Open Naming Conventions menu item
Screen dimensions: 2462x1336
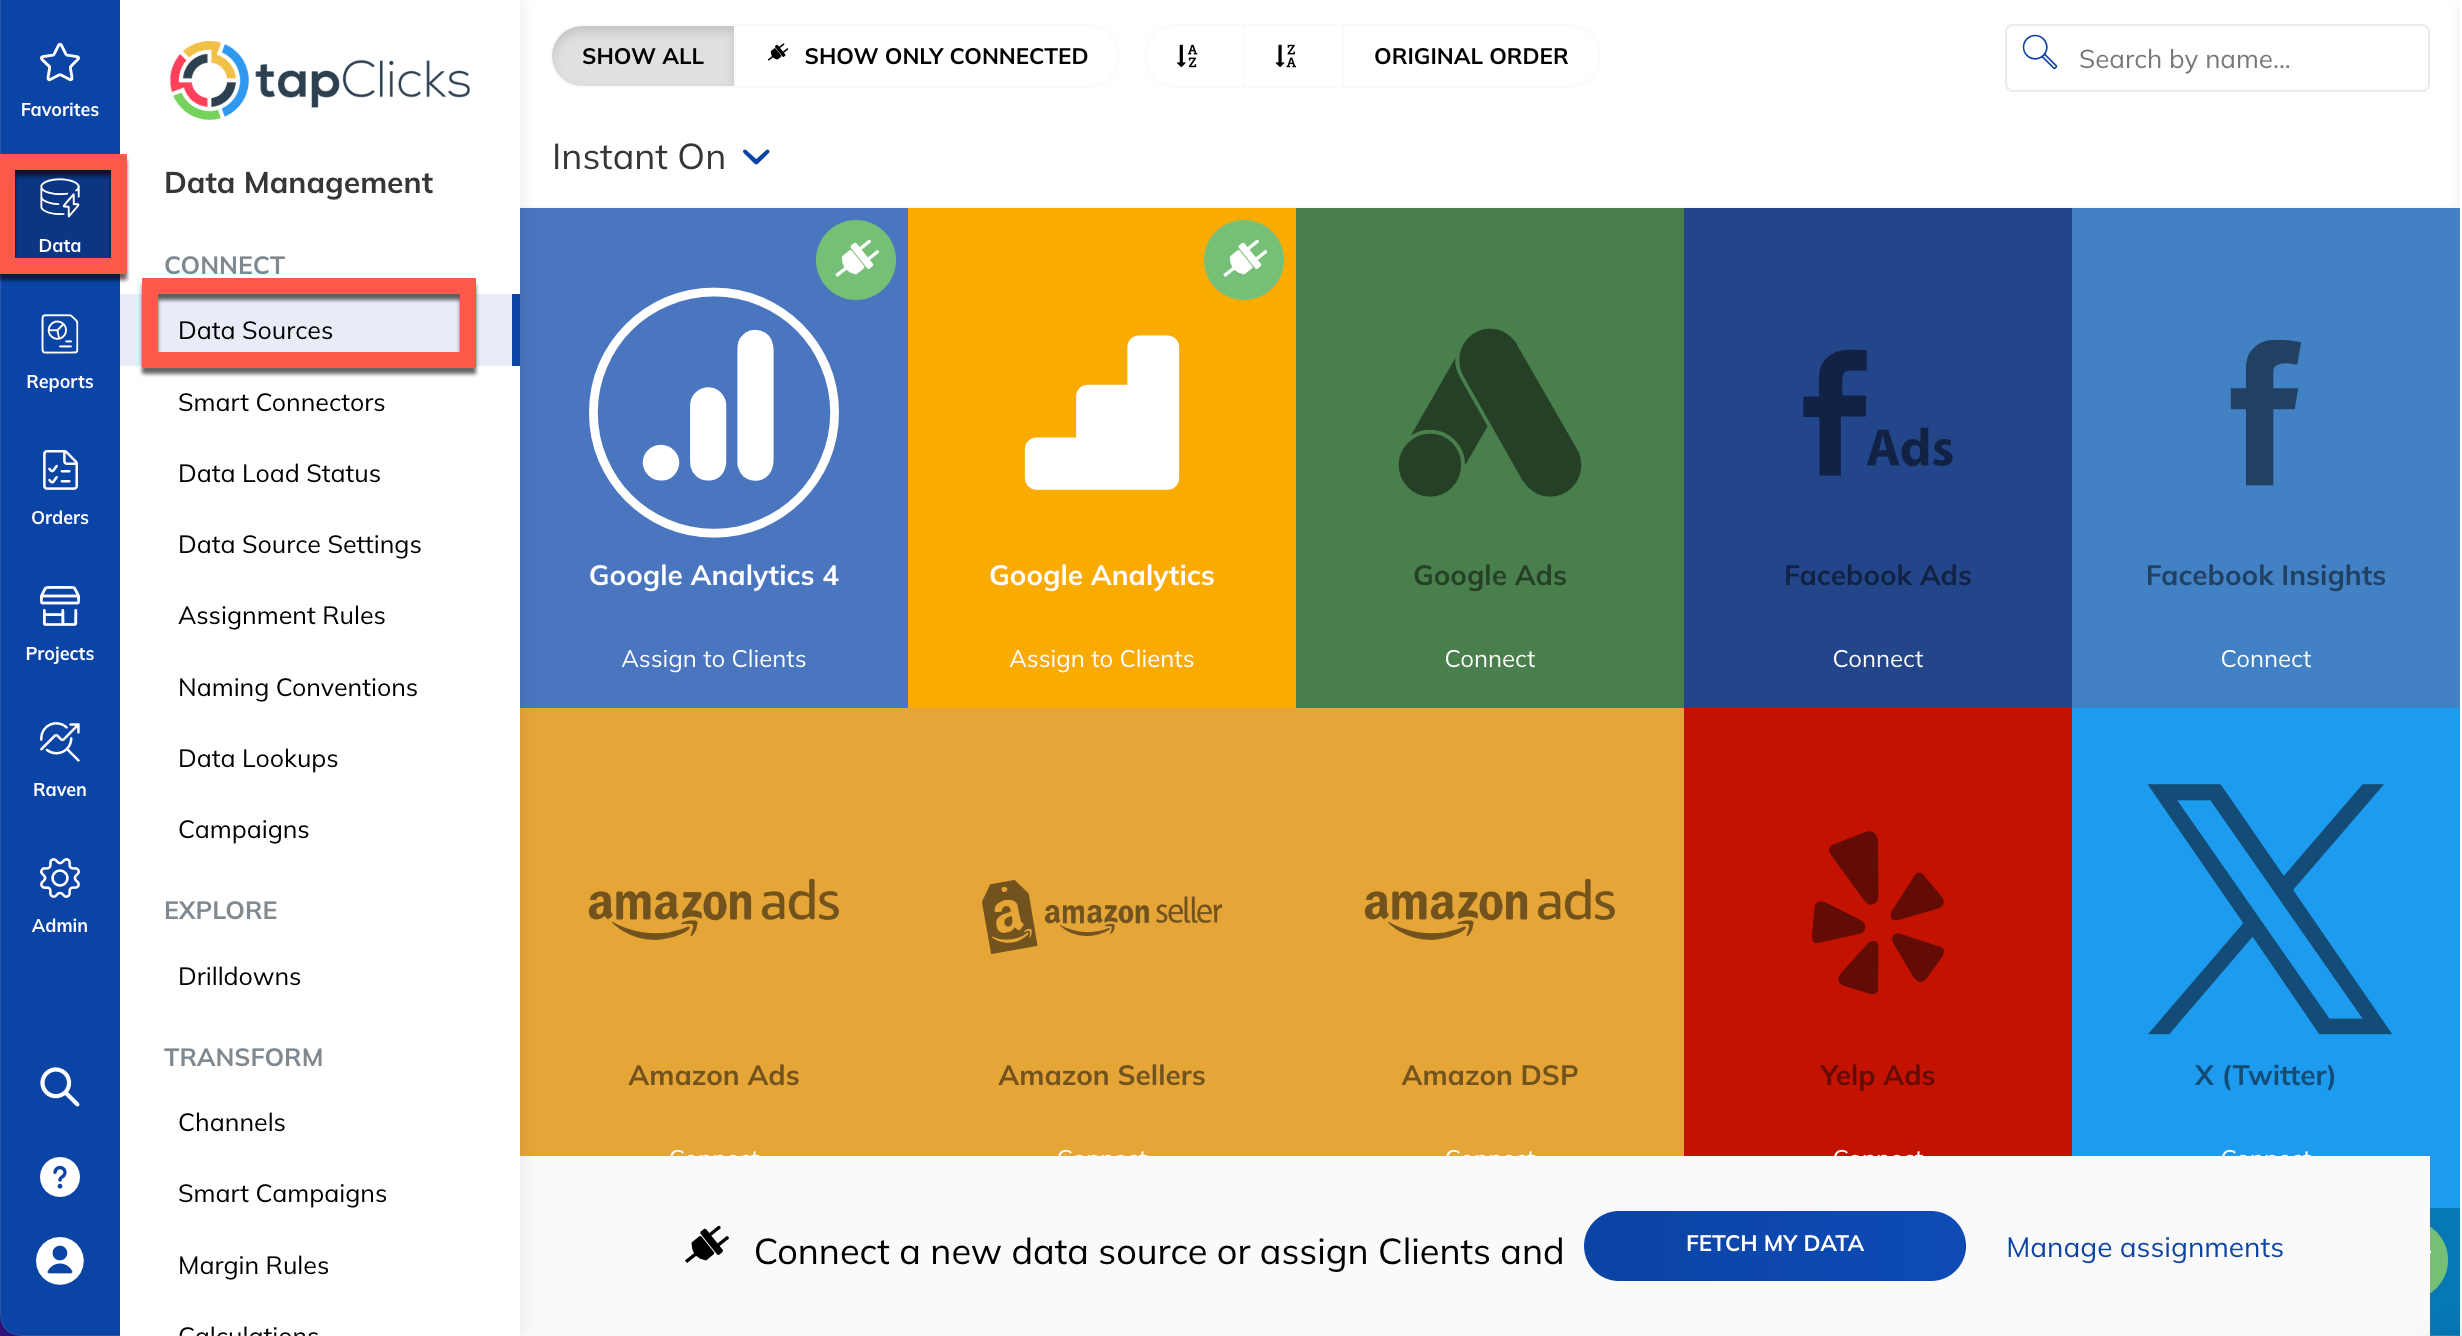[297, 687]
